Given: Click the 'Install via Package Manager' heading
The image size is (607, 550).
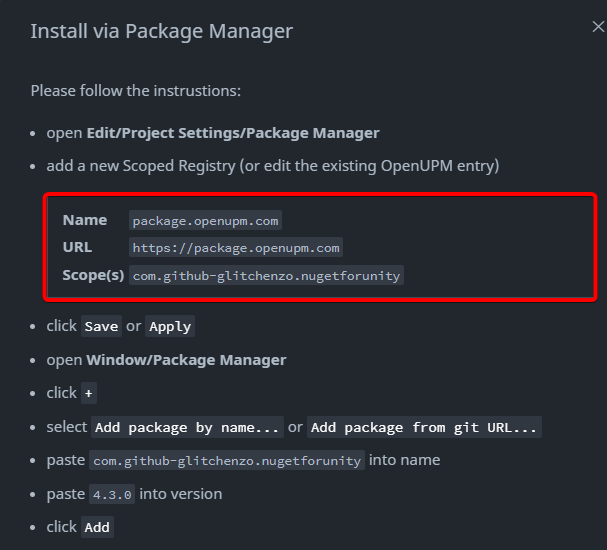Looking at the screenshot, I should pyautogui.click(x=161, y=31).
